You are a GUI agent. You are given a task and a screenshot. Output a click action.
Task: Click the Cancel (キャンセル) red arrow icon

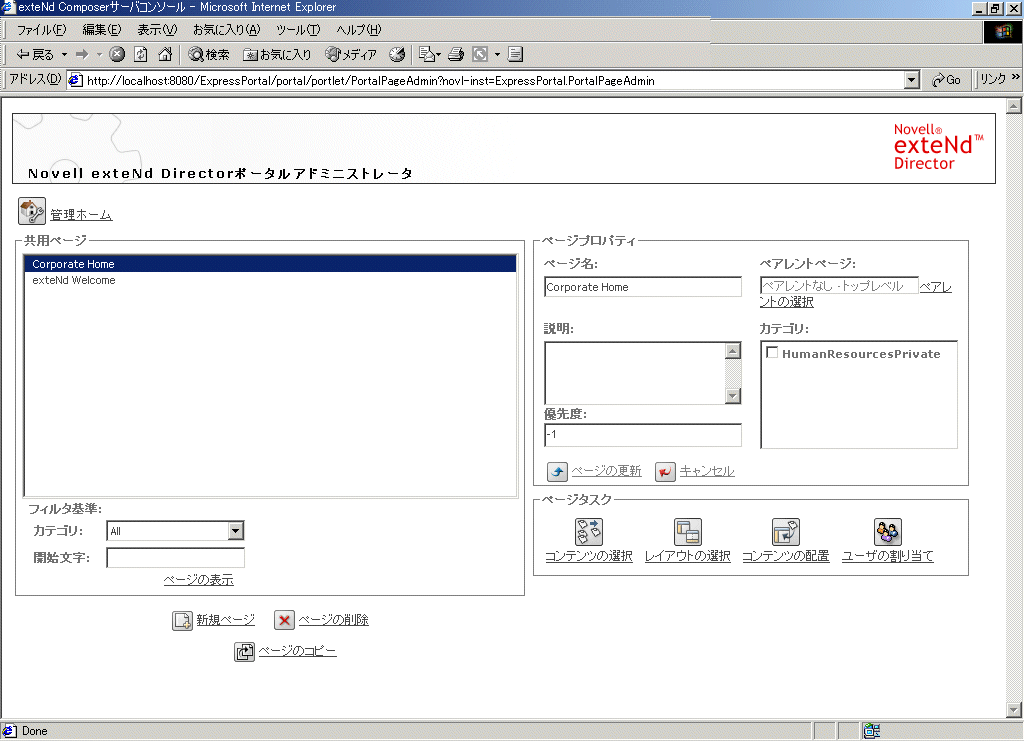pos(665,471)
